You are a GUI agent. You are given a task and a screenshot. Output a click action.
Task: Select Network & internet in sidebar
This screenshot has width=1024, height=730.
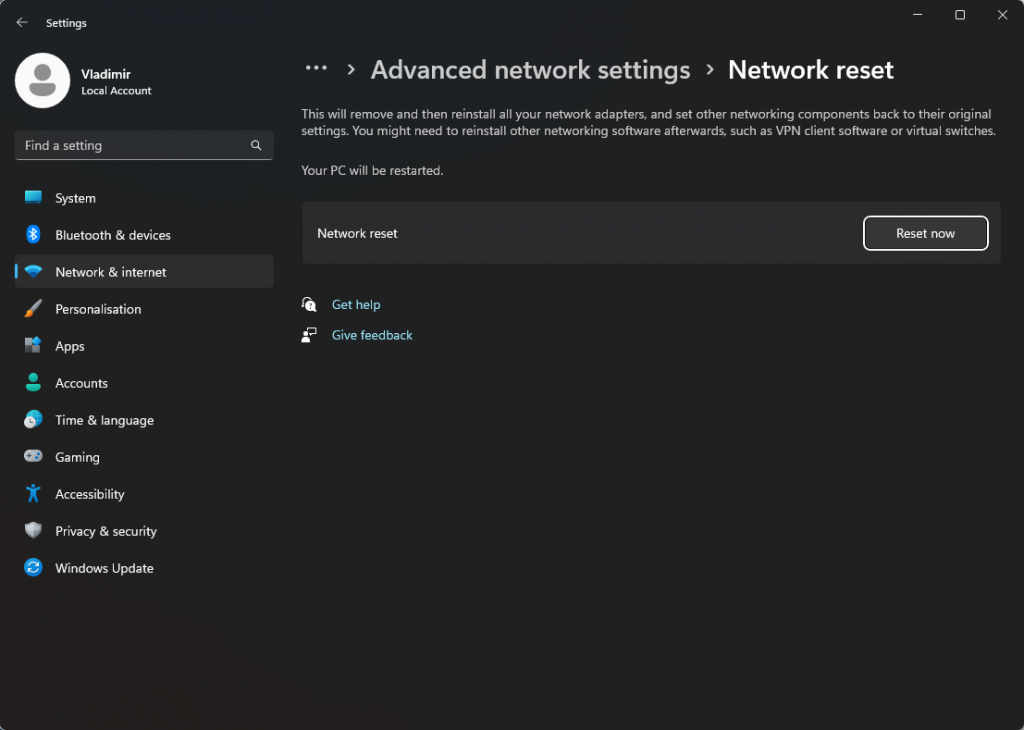pos(110,272)
